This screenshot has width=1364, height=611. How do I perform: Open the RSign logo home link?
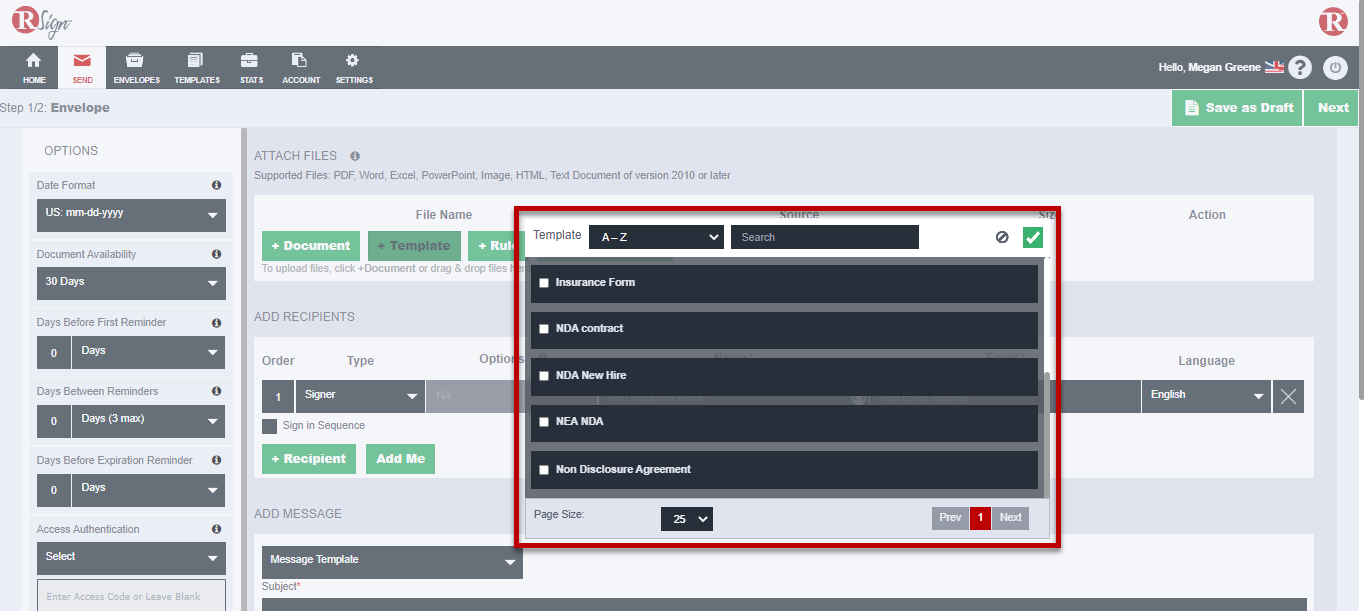tap(41, 22)
